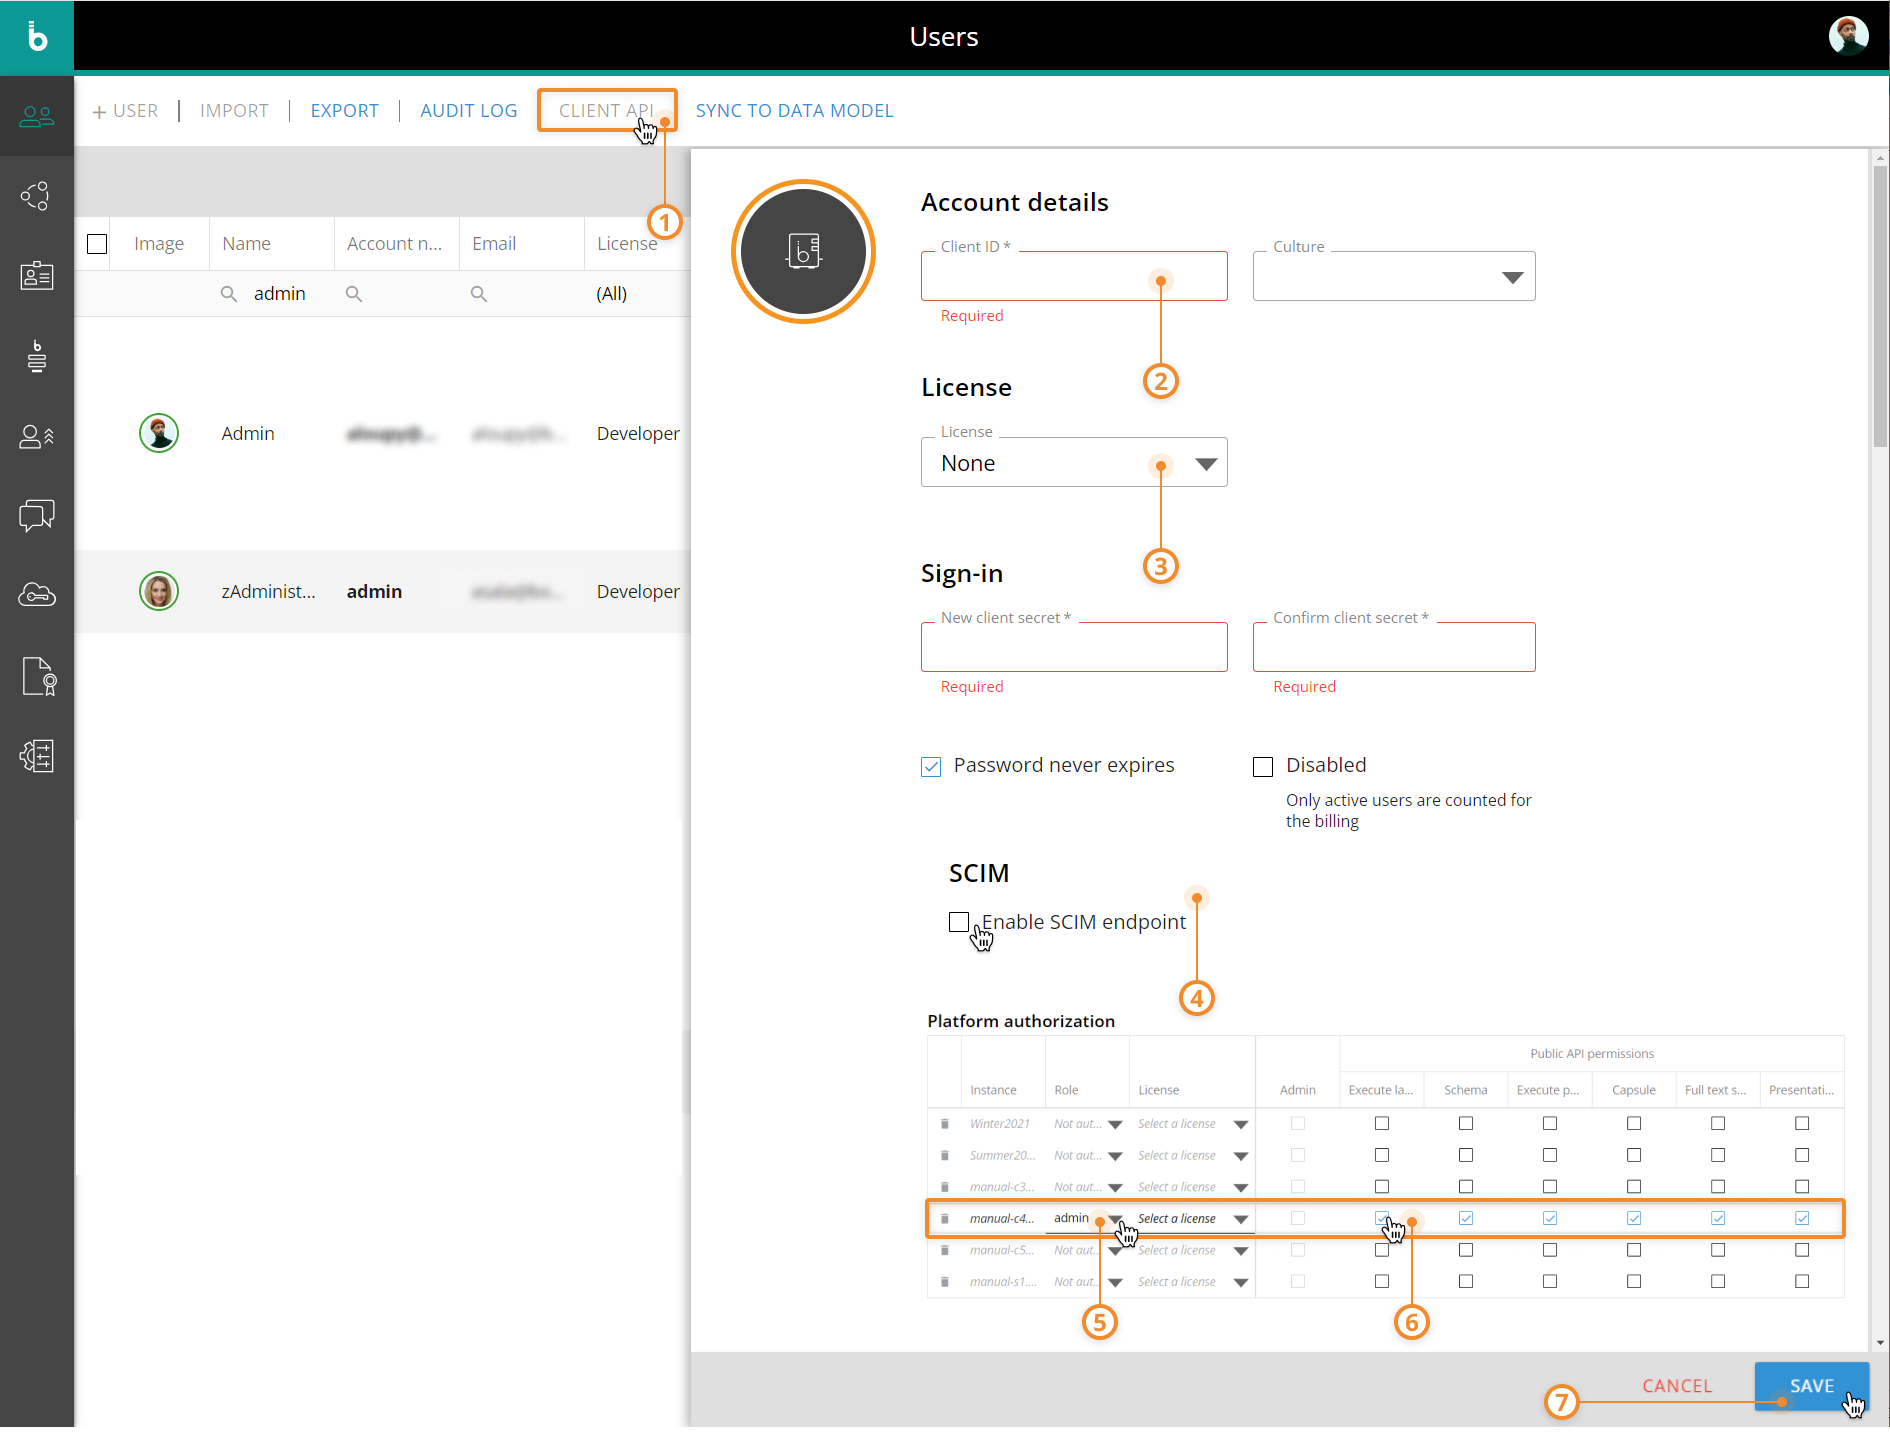
Task: Click the scrollbar down arrow
Action: point(1880,1343)
